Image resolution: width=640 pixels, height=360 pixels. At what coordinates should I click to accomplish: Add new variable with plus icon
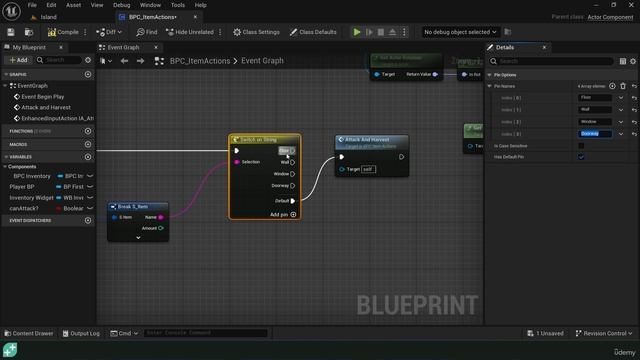click(88, 157)
